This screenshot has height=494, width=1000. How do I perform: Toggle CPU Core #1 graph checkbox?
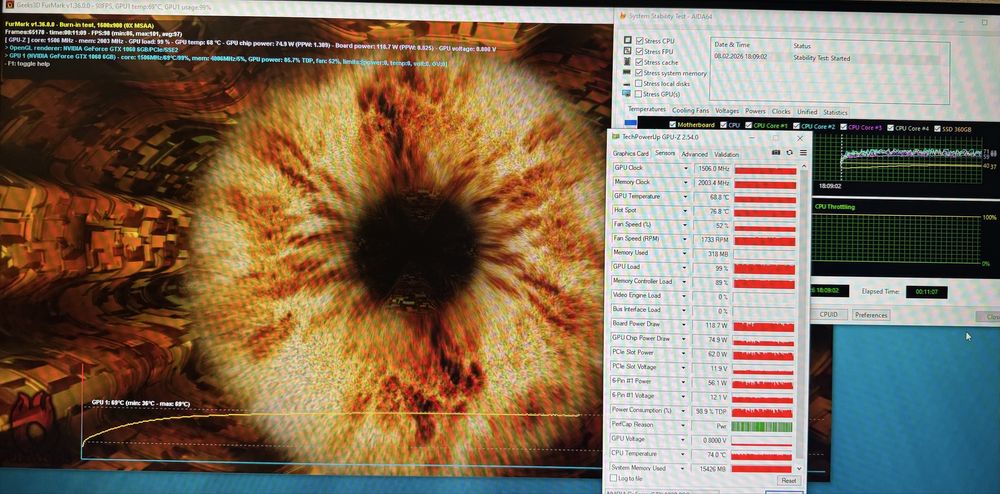pyautogui.click(x=749, y=126)
